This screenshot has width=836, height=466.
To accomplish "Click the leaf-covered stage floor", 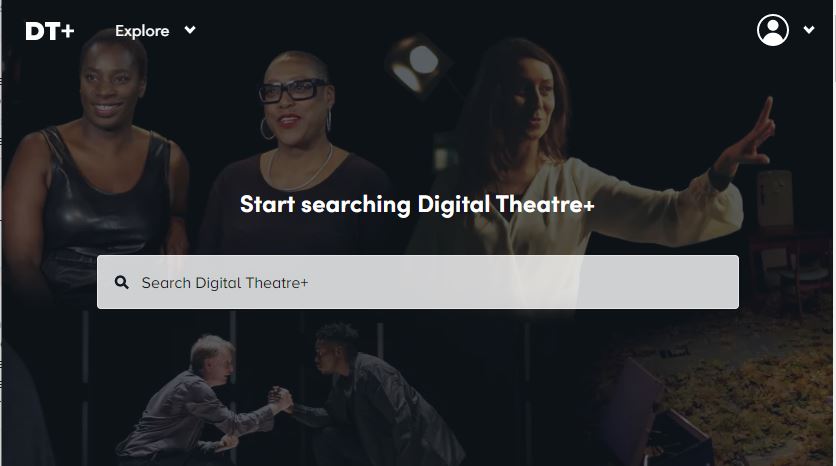I will 746,384.
